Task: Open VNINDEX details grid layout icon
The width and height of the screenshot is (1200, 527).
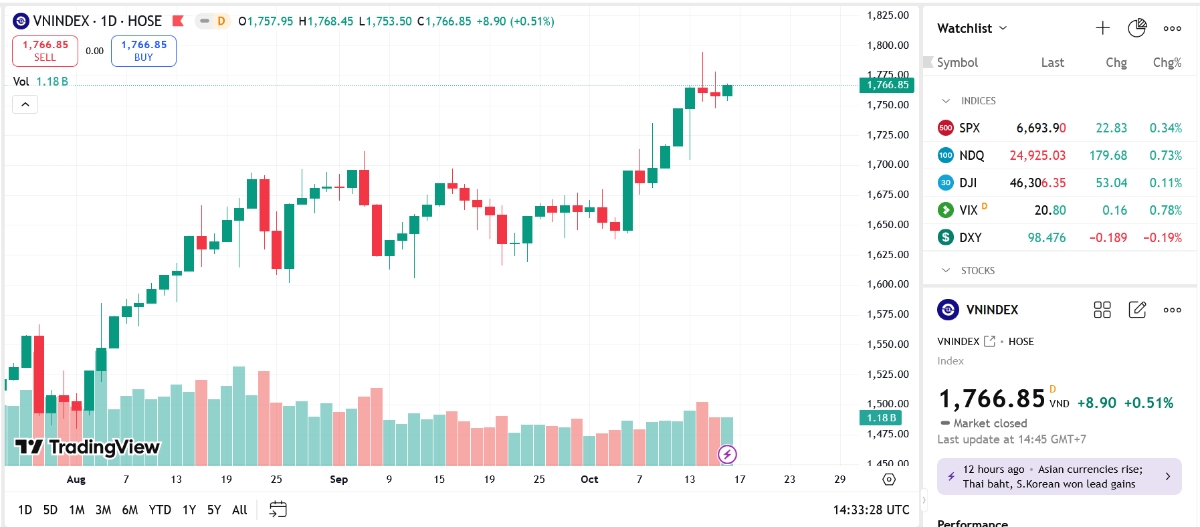Action: (1103, 310)
